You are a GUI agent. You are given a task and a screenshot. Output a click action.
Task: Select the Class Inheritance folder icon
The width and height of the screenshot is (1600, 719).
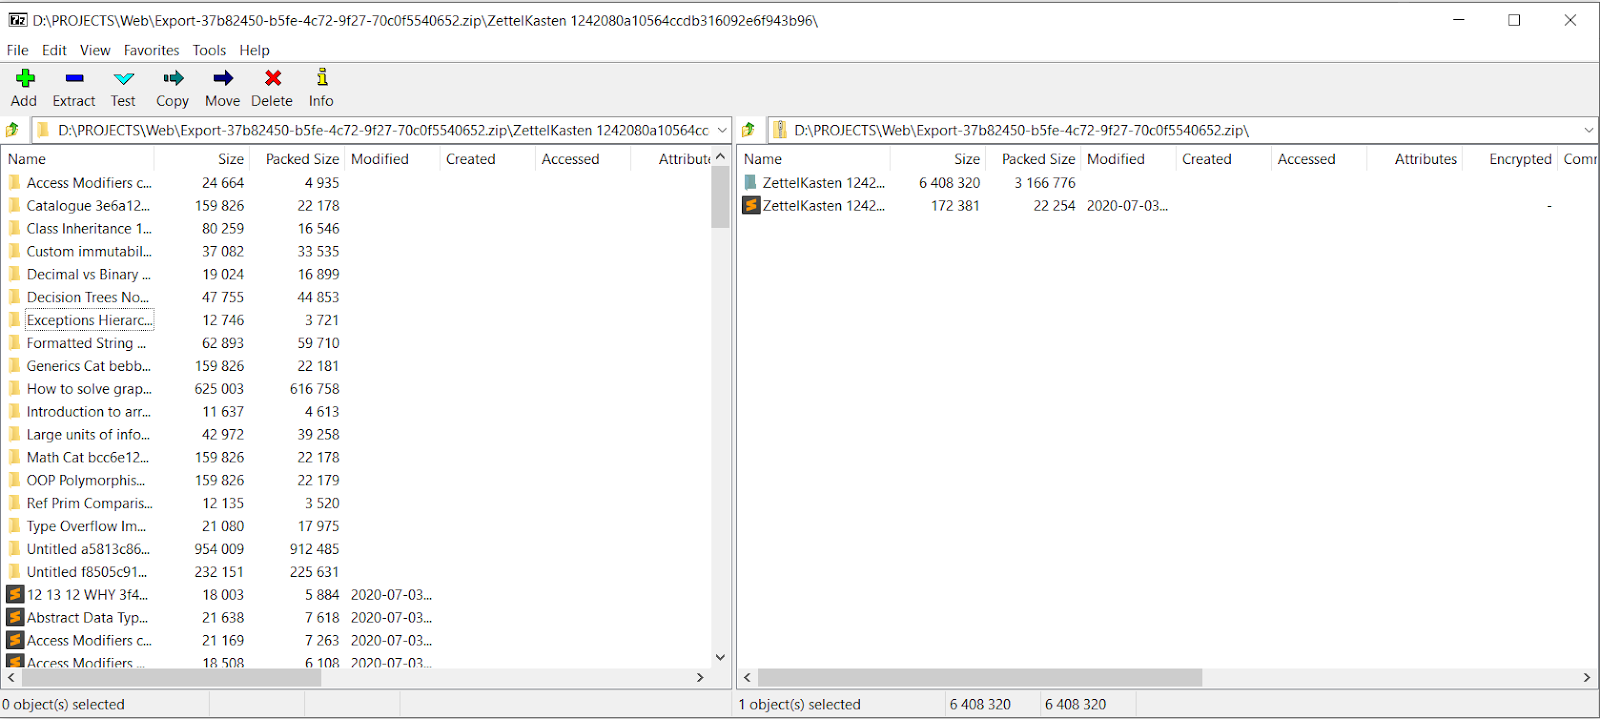tap(14, 228)
